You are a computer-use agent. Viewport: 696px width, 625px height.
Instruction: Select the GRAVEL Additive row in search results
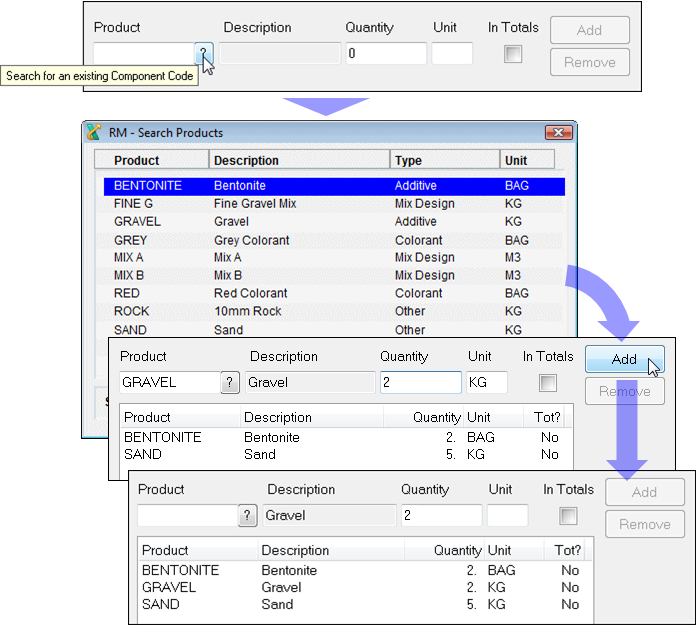click(x=334, y=222)
